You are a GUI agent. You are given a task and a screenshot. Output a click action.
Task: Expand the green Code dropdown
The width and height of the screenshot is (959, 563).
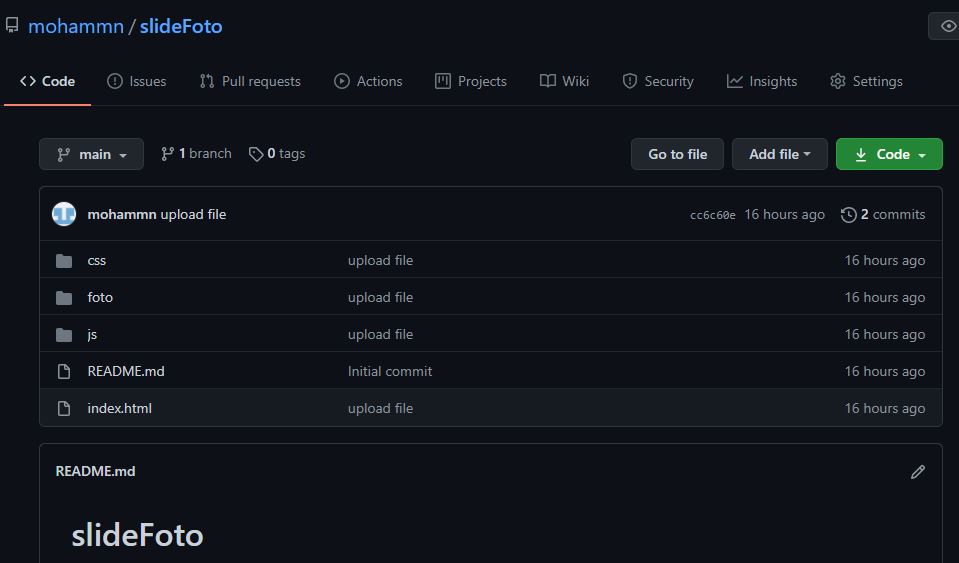(889, 154)
